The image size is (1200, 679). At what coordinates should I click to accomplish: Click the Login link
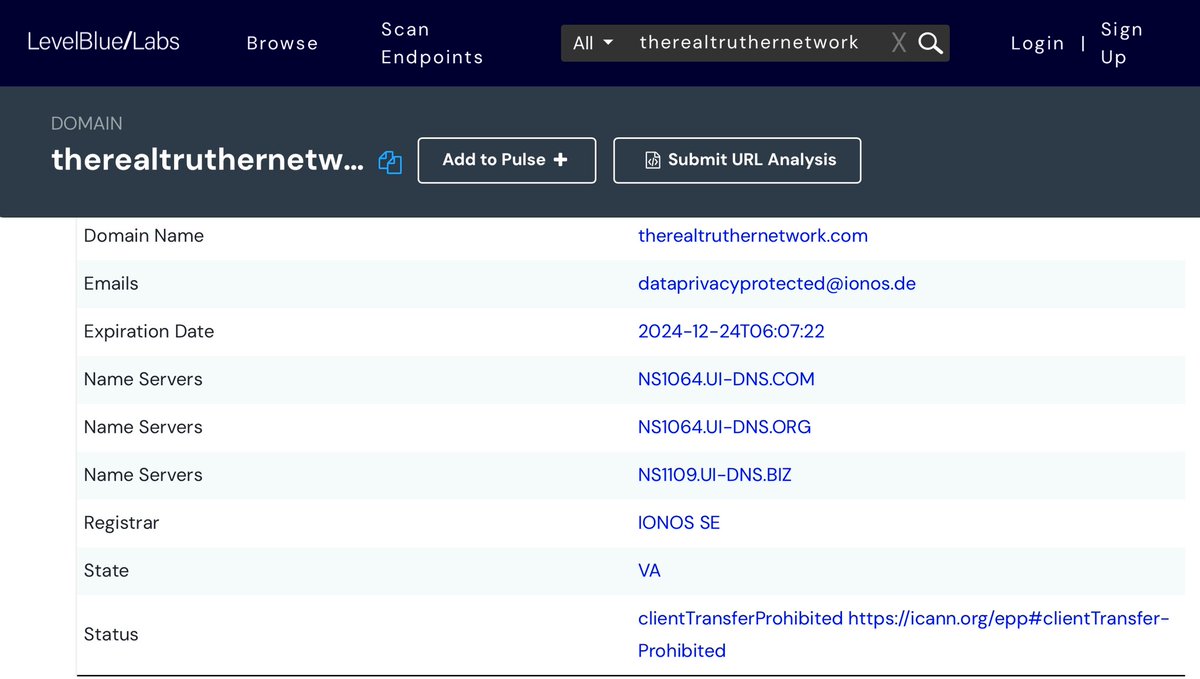tap(1037, 43)
